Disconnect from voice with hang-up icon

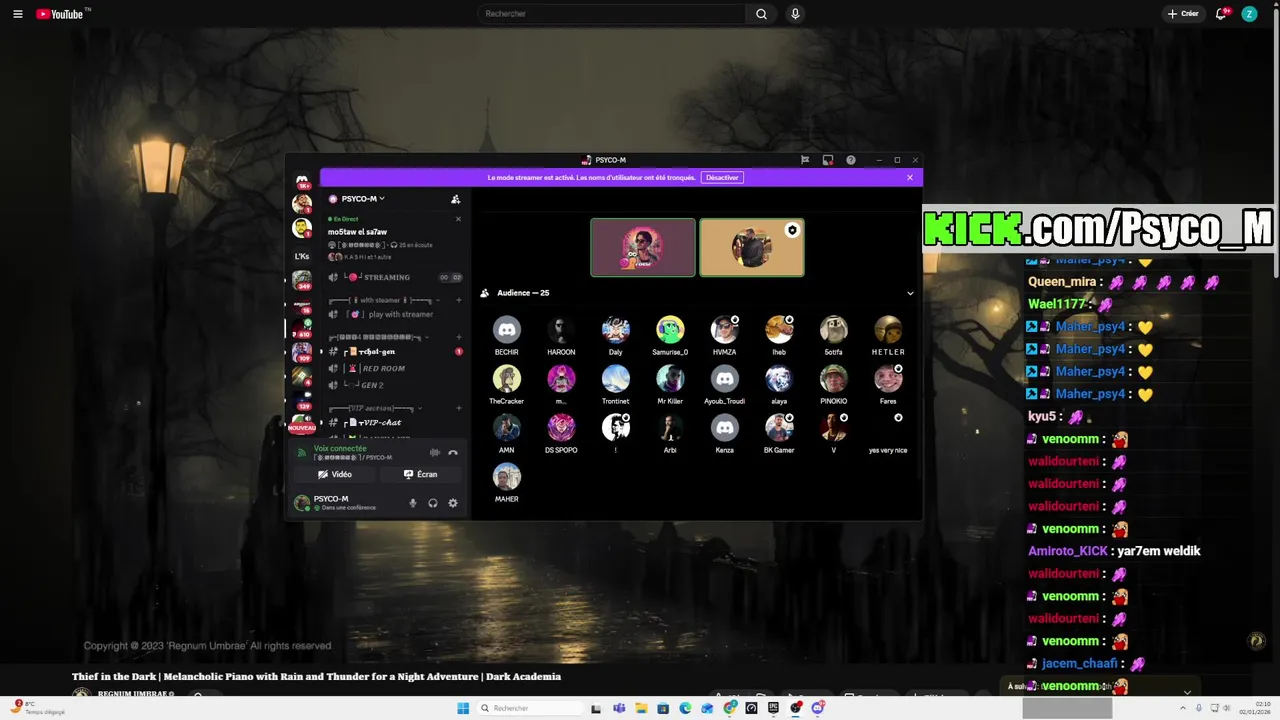click(x=453, y=453)
